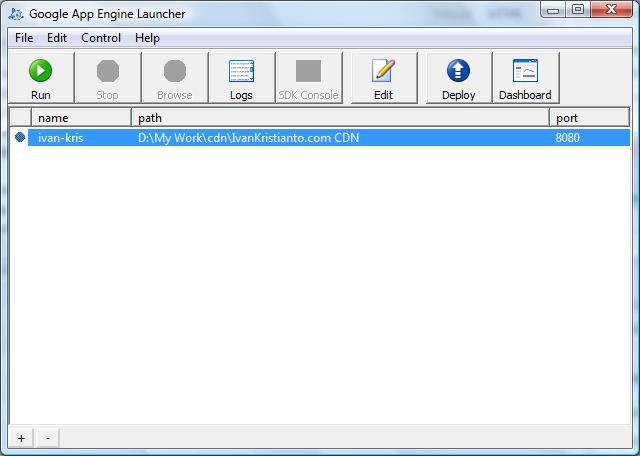This screenshot has width=640, height=456.
Task: Click the App Engine title bar icon
Action: (x=16, y=14)
